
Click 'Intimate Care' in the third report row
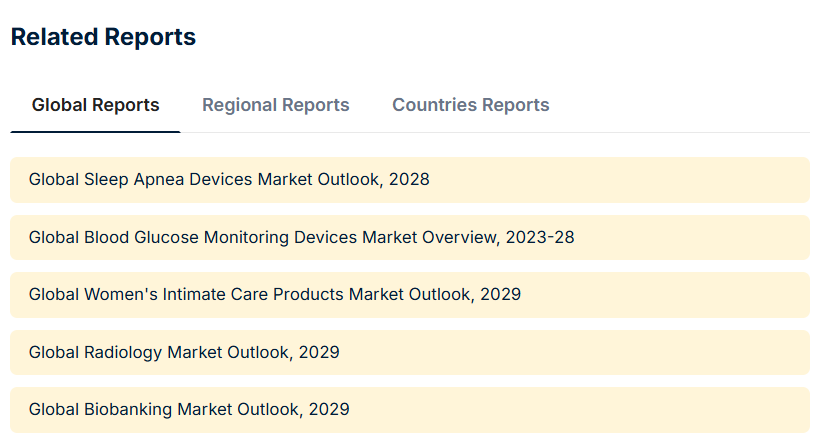tap(215, 294)
